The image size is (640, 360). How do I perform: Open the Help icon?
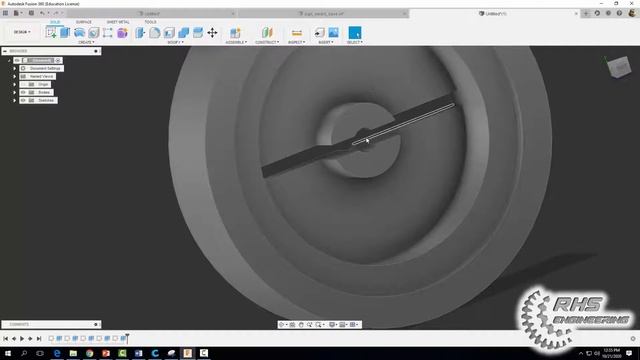pyautogui.click(x=619, y=13)
